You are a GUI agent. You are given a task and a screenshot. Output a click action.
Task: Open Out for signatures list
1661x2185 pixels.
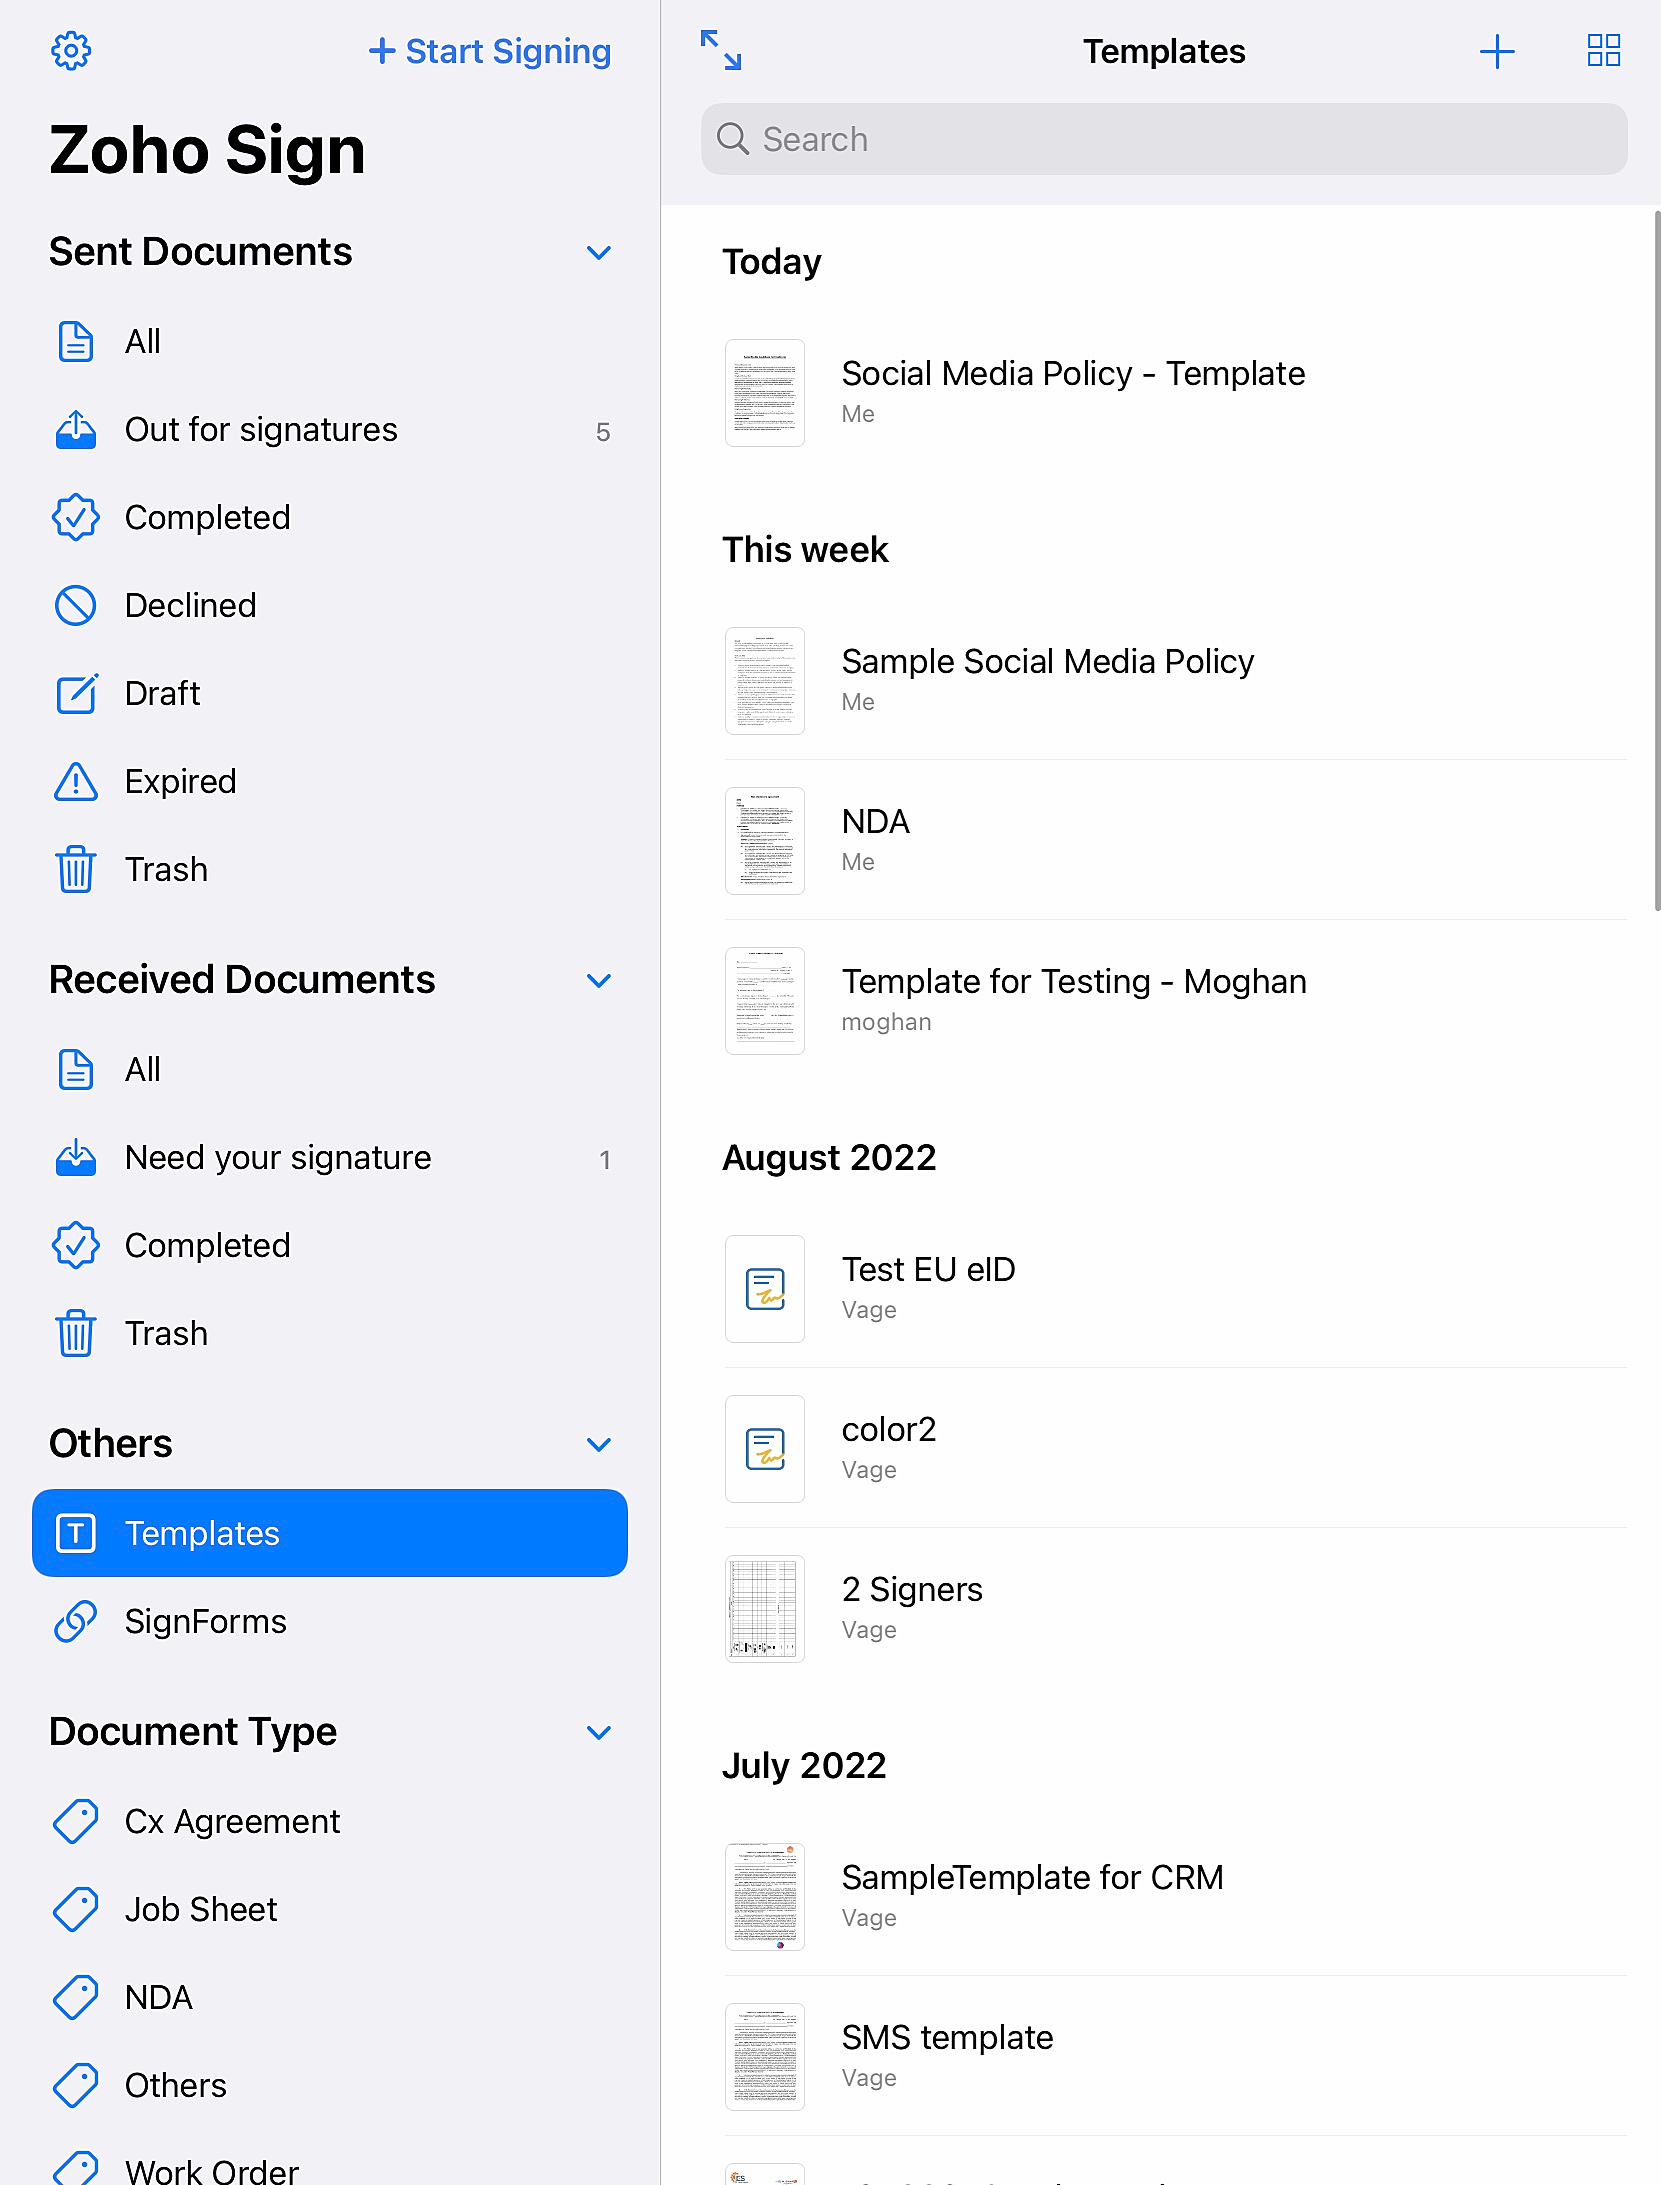pos(330,429)
